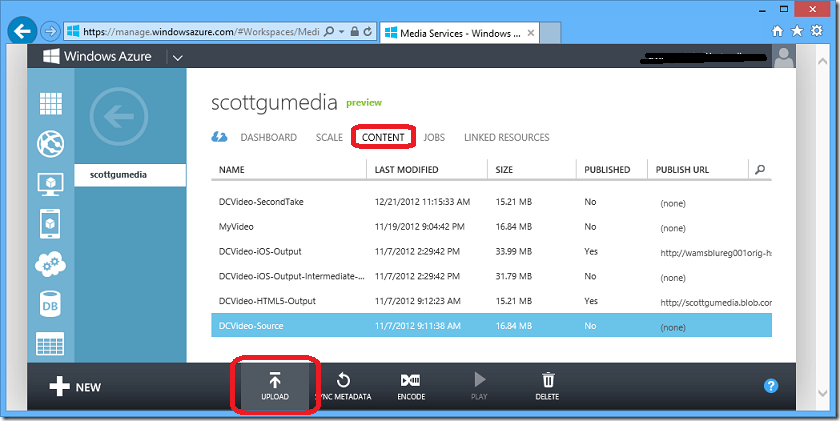The height and width of the screenshot is (421, 840).
Task: Select the DCVideo-SecondTake row
Action: [491, 202]
